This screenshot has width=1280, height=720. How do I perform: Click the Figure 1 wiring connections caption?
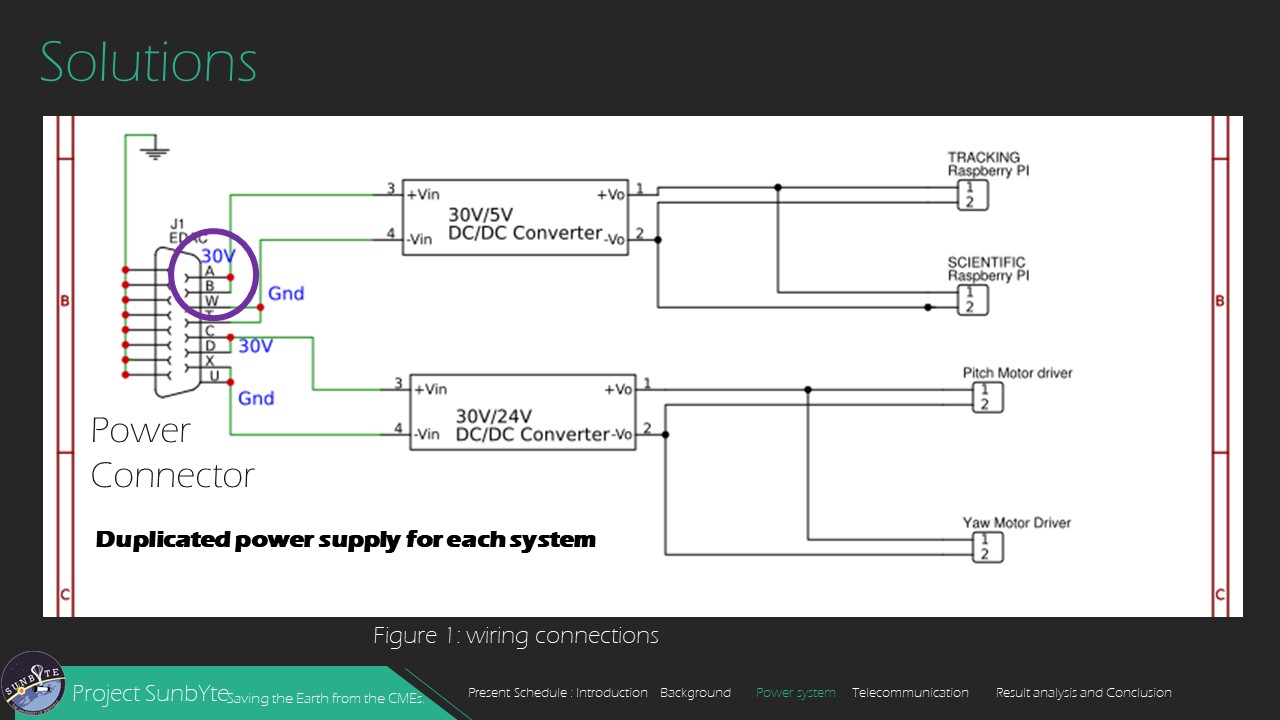tap(515, 636)
